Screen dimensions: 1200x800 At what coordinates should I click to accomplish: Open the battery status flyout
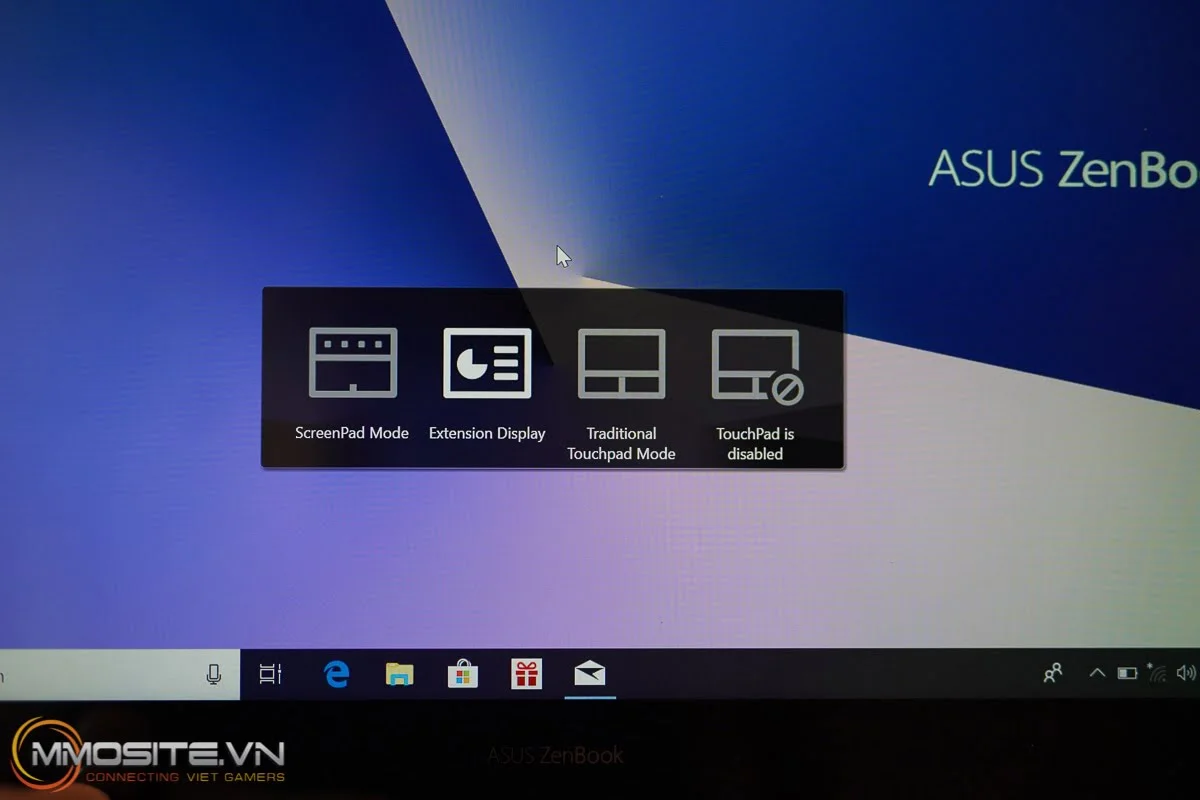tap(1127, 673)
